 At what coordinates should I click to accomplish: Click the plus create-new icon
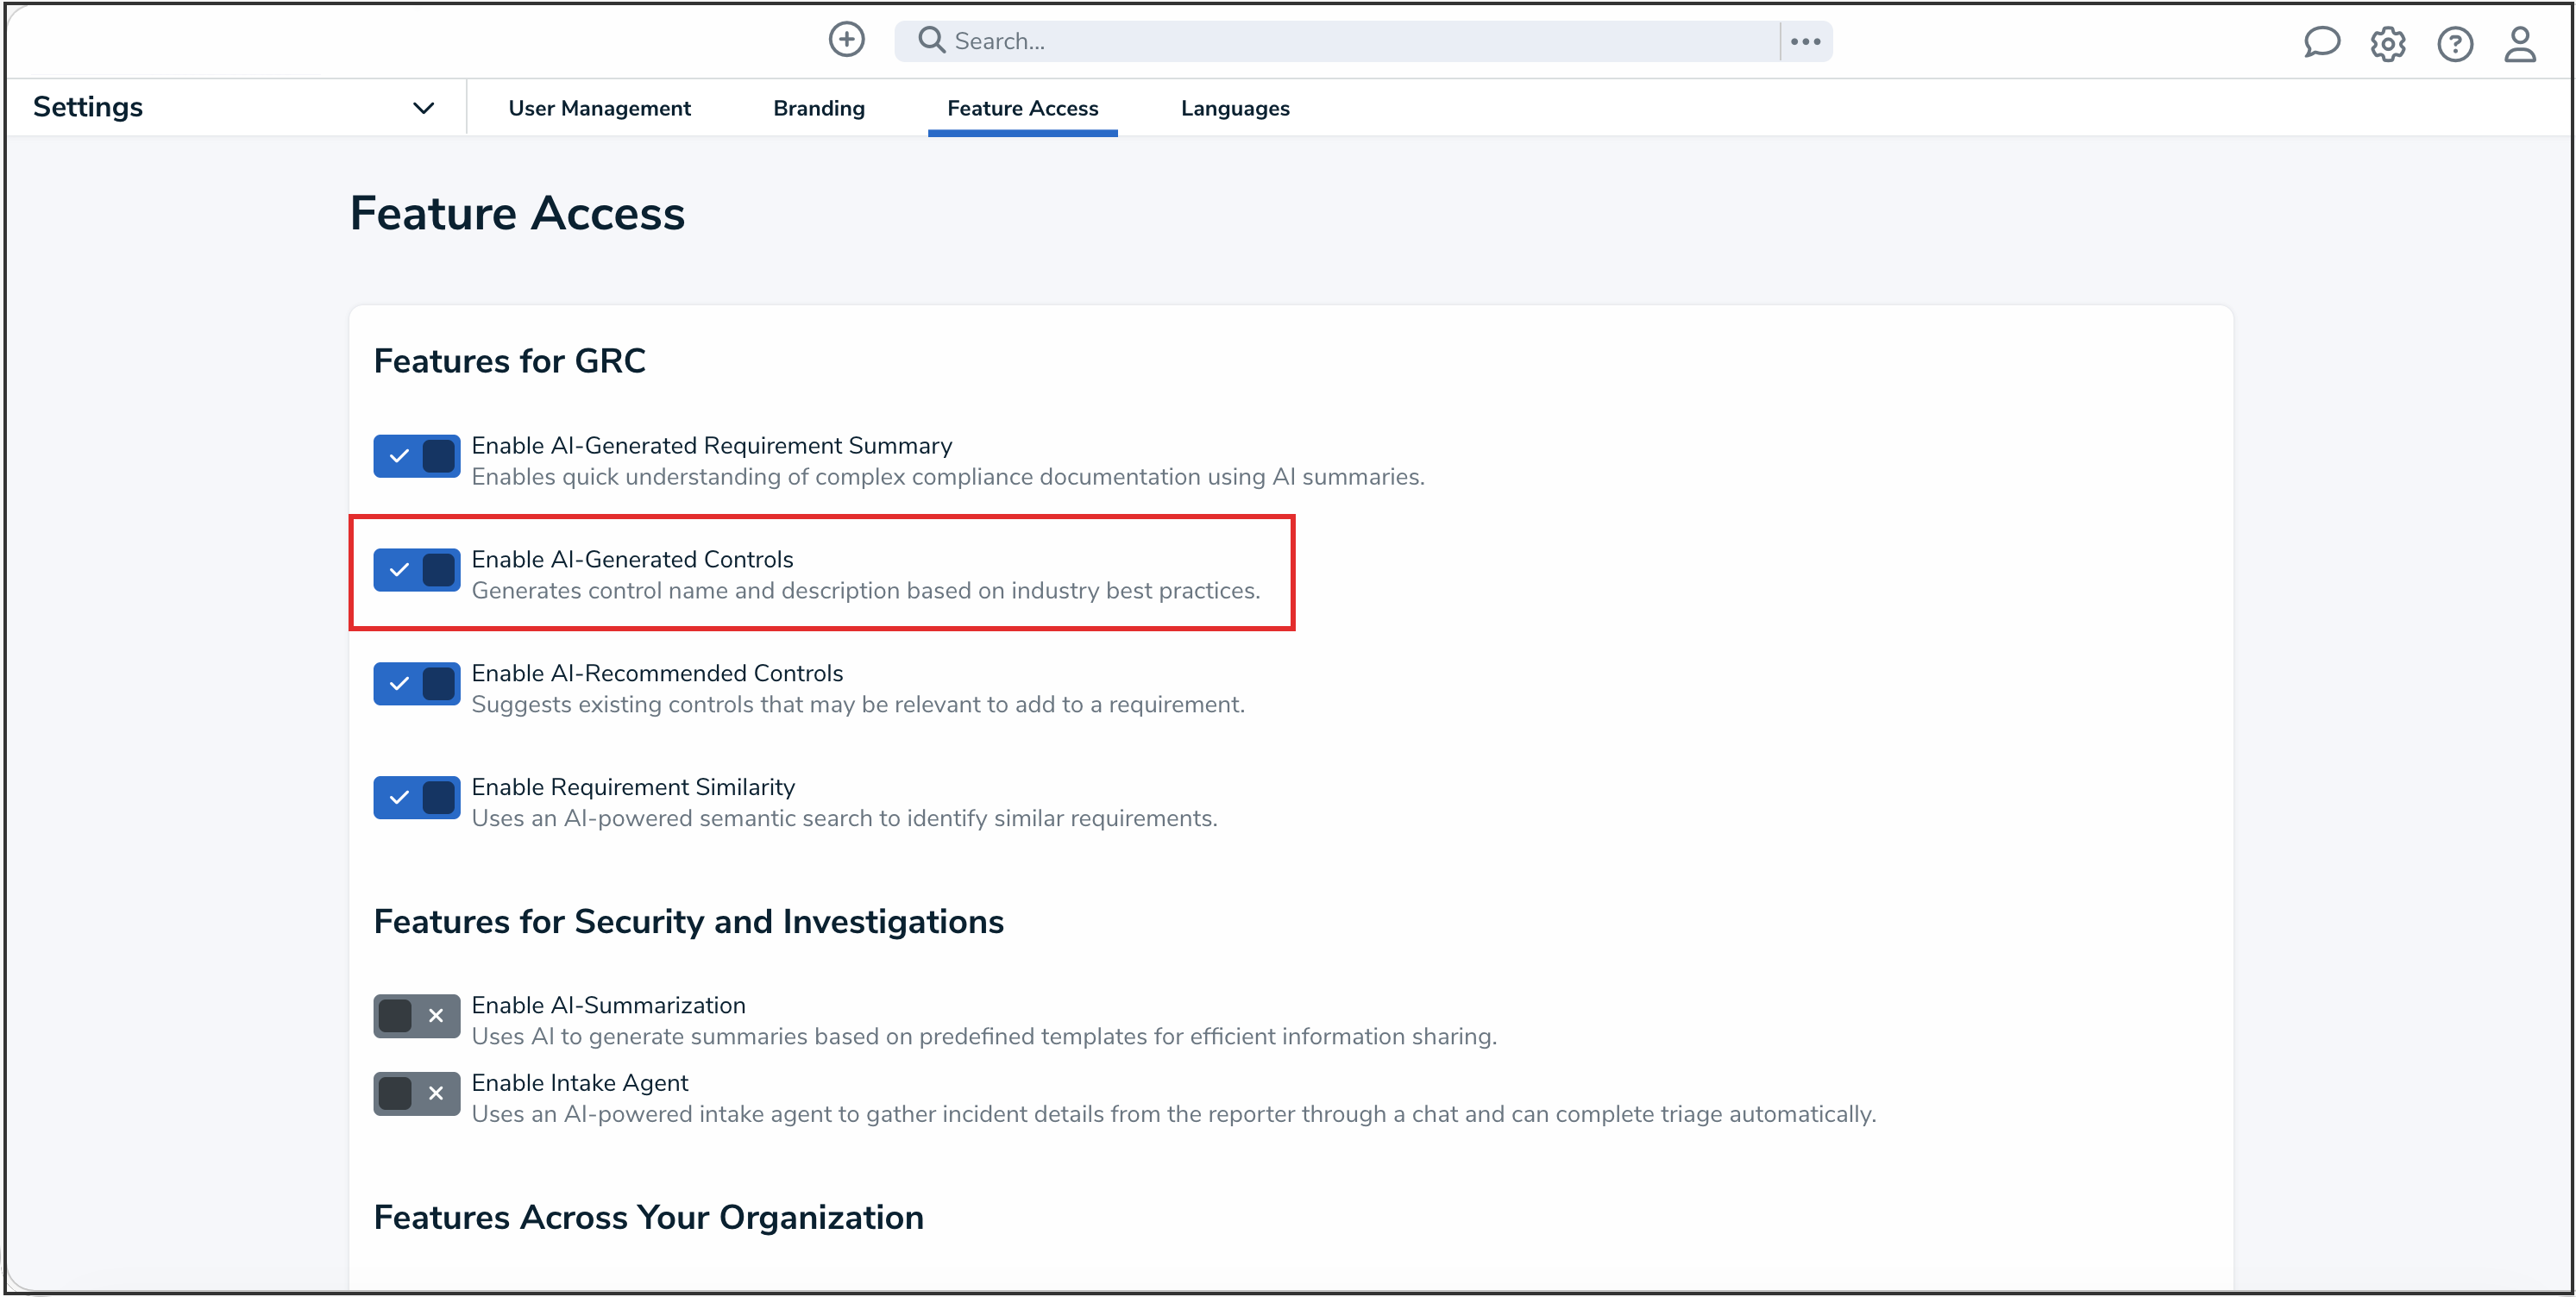846,40
